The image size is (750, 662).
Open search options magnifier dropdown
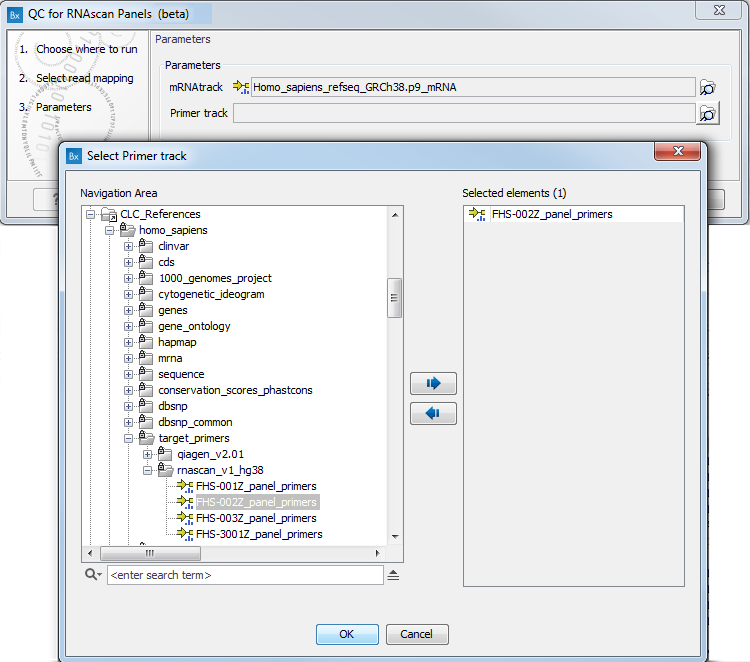point(93,574)
